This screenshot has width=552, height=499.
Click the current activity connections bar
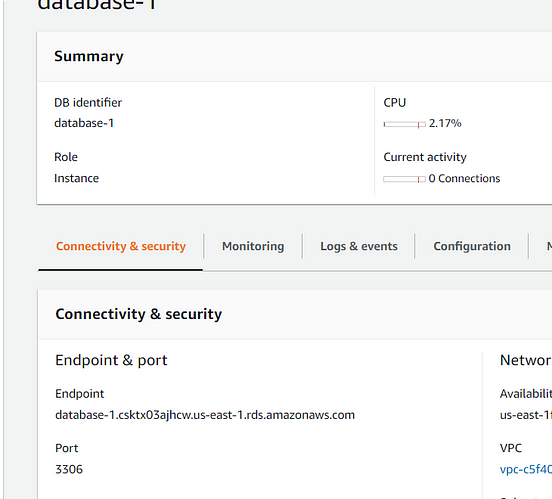click(404, 179)
